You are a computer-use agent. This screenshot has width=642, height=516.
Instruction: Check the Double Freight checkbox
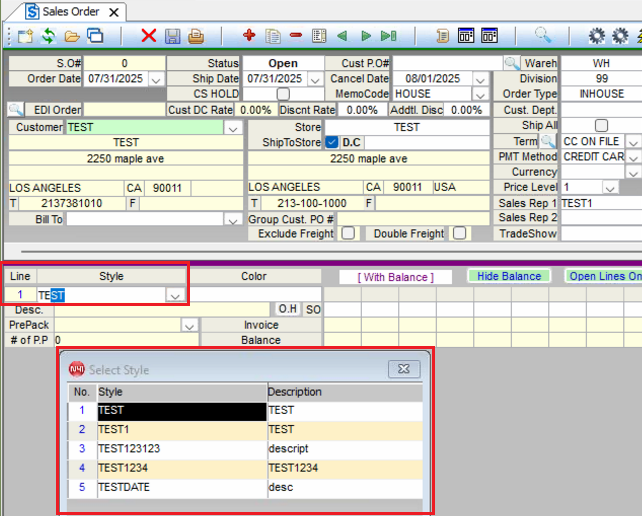(x=459, y=233)
